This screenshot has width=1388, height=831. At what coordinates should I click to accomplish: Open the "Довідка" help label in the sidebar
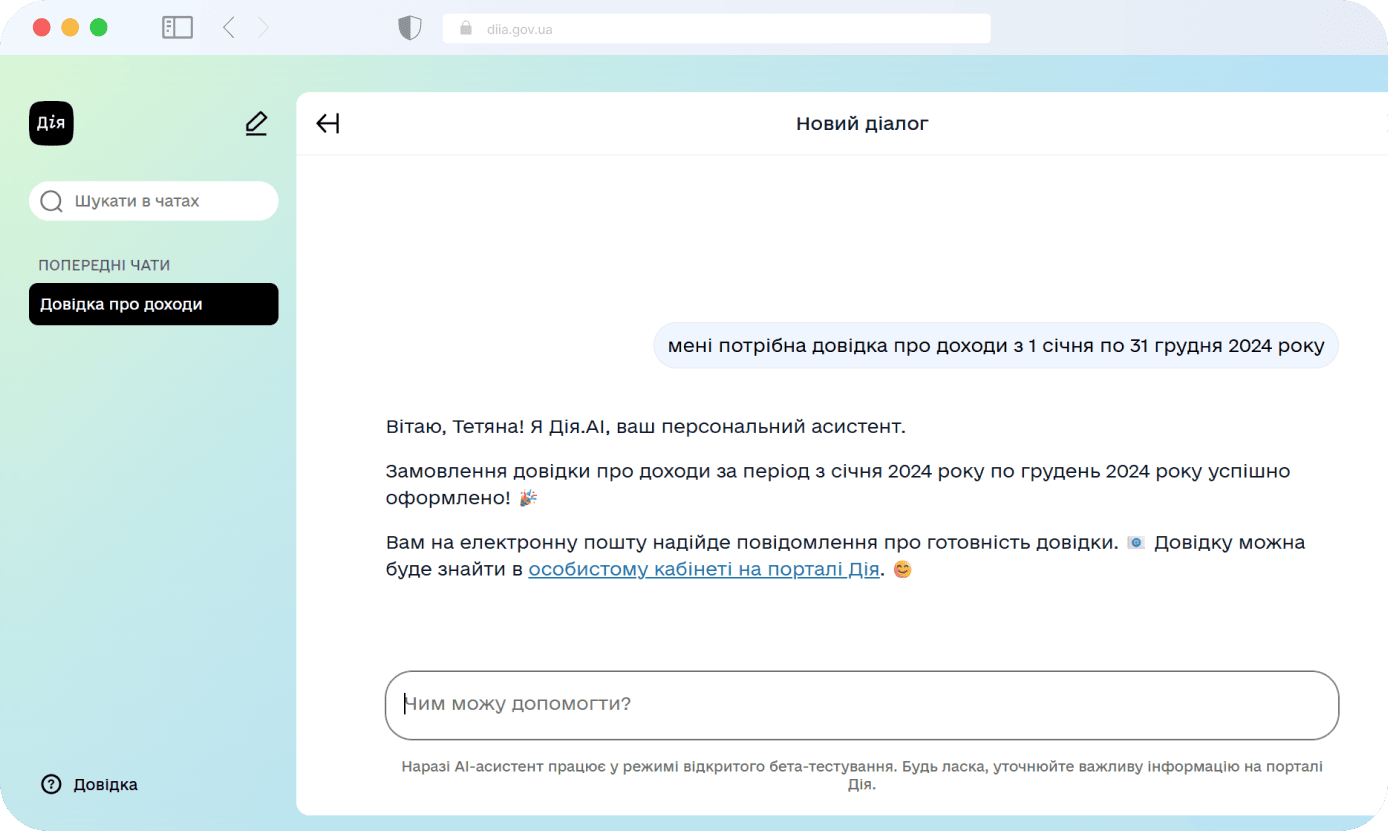(105, 784)
